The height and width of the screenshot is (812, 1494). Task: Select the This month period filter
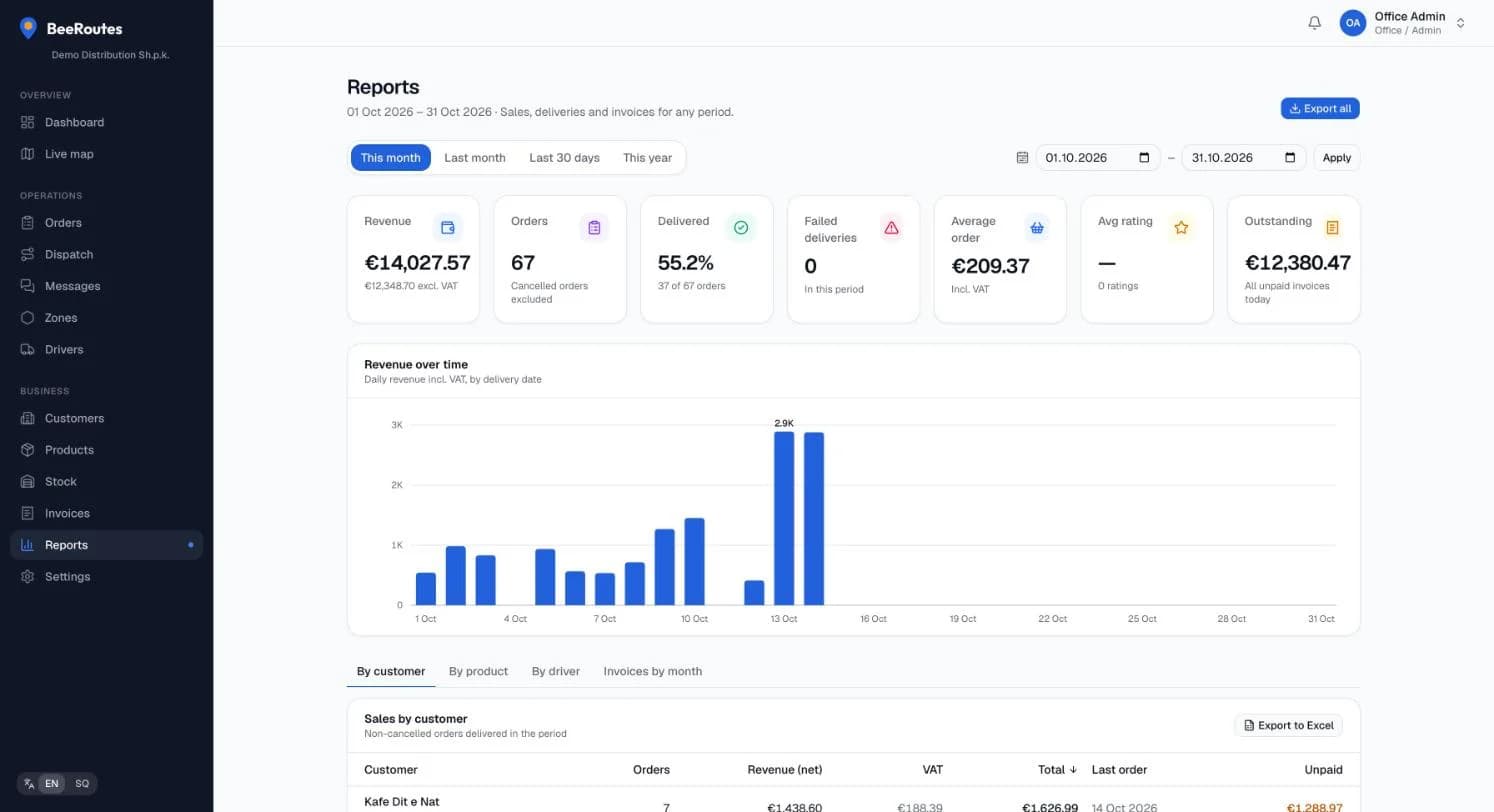(391, 158)
